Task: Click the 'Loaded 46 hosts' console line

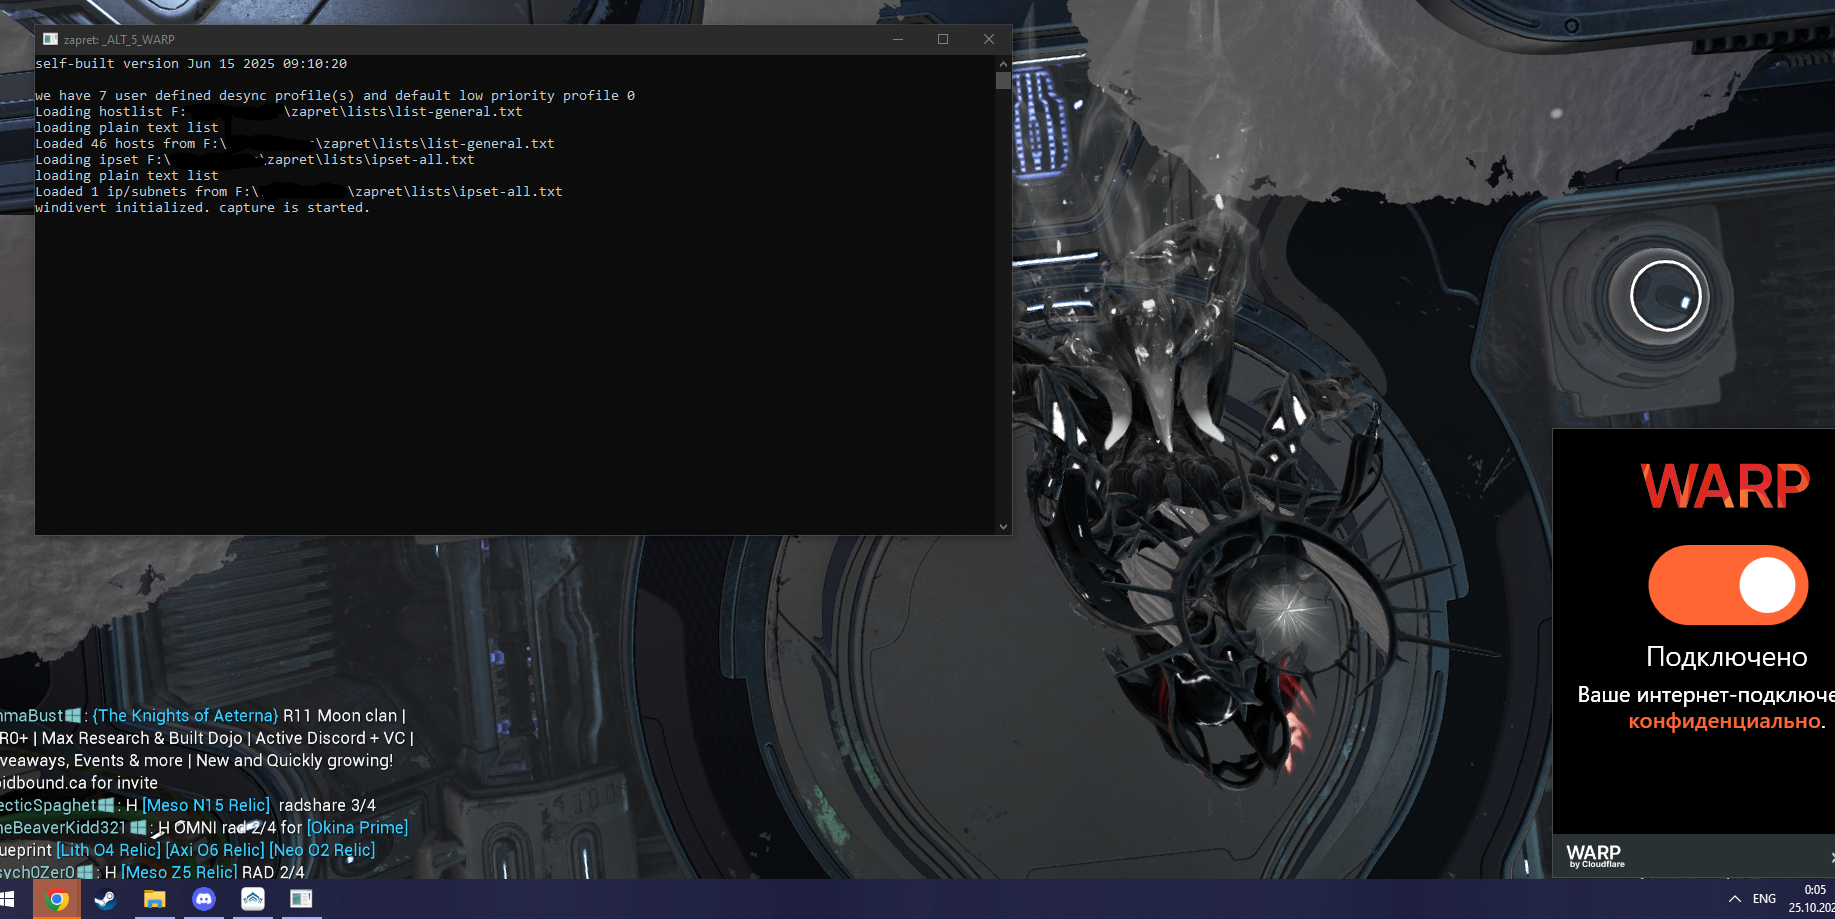Action: tap(295, 144)
